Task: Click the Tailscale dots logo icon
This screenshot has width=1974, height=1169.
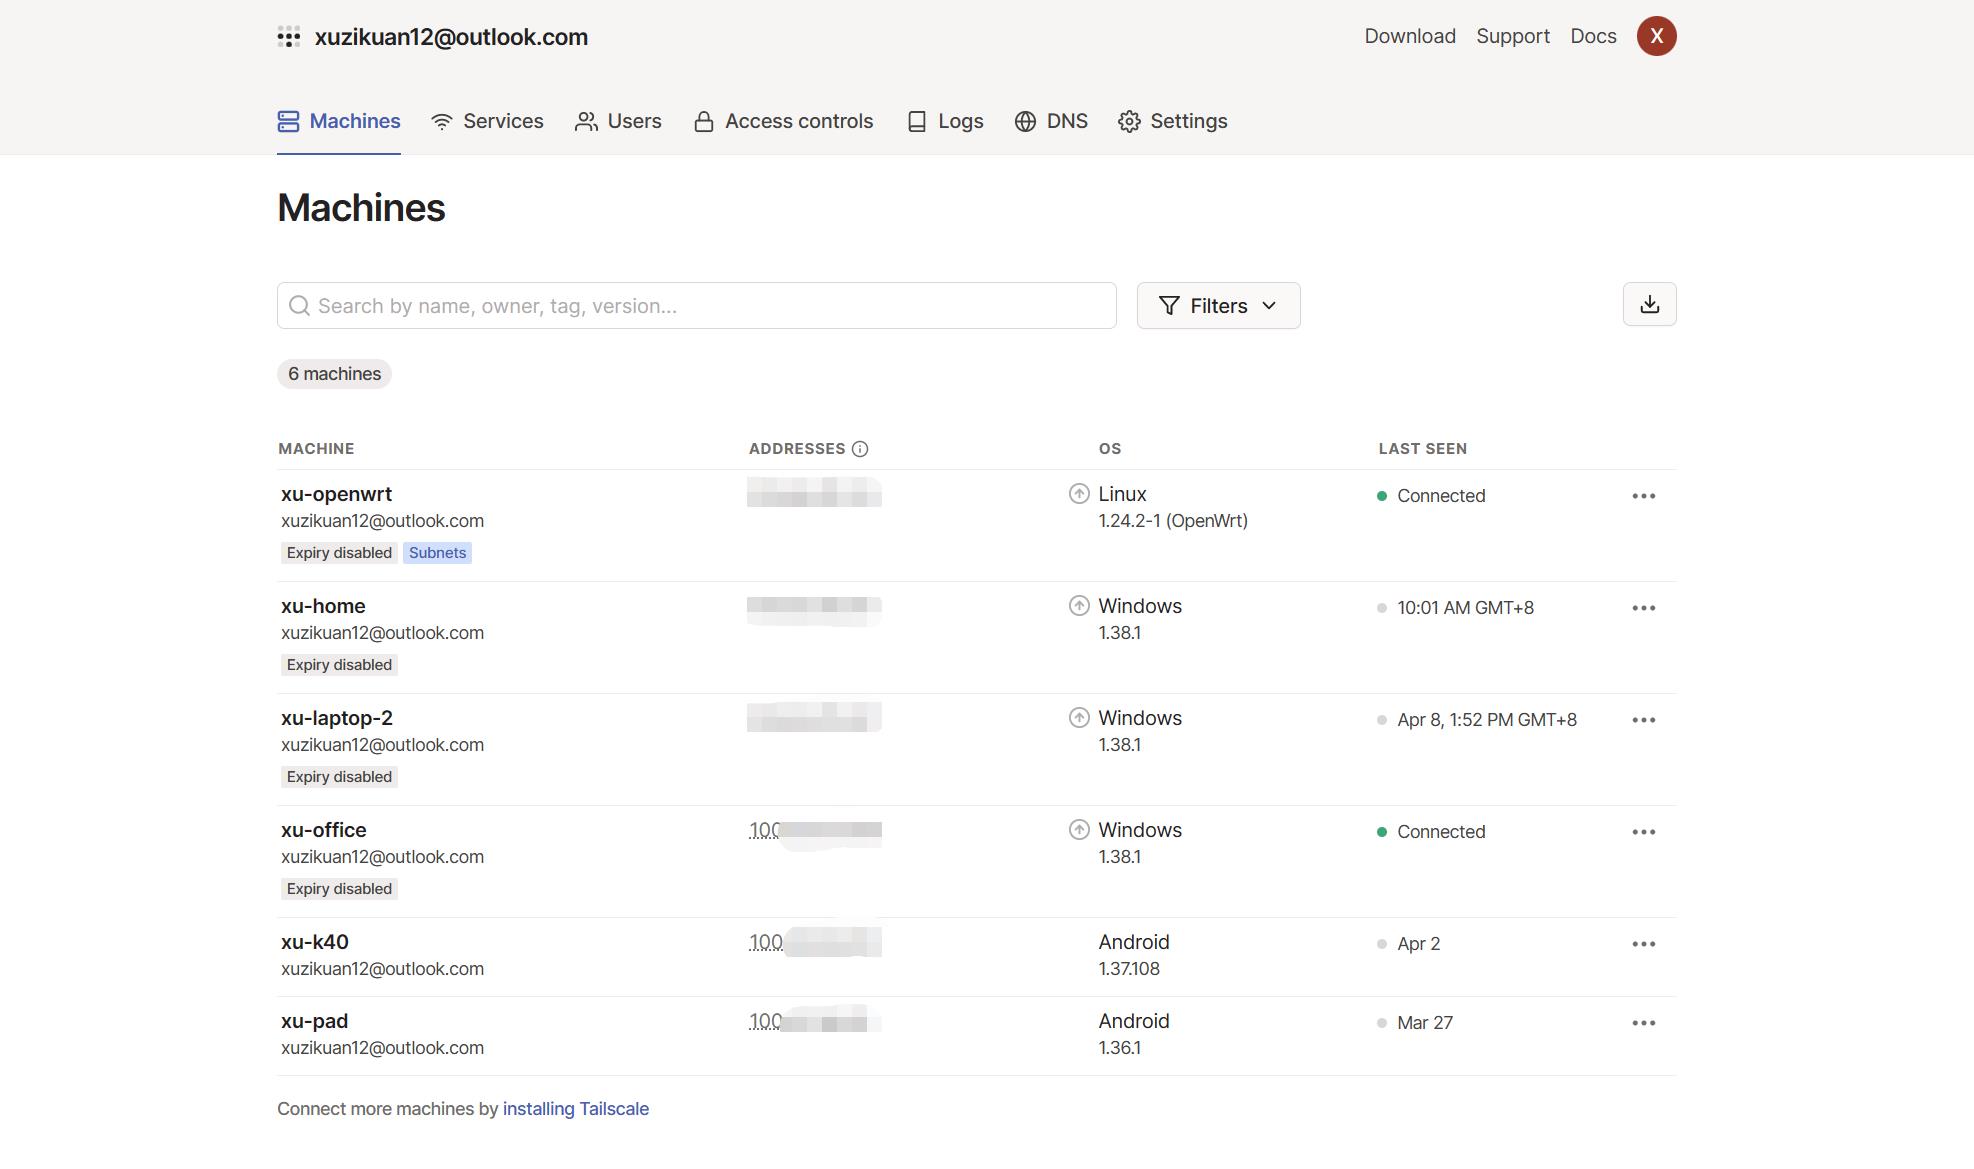Action: 289,37
